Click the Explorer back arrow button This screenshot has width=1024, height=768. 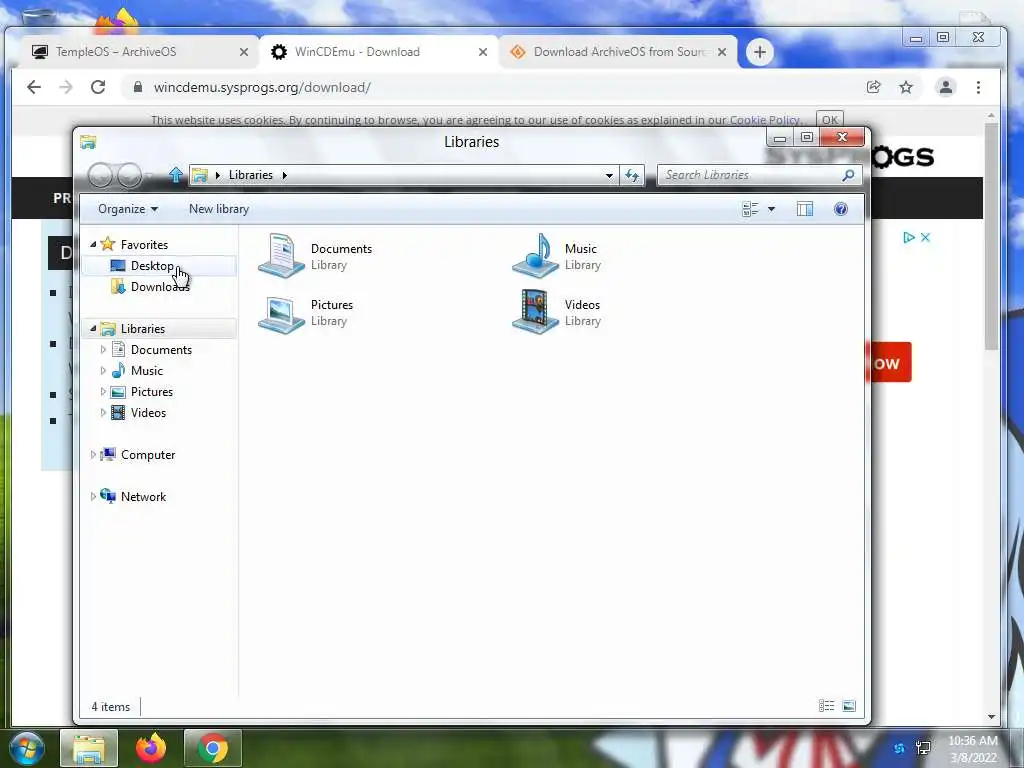click(100, 175)
